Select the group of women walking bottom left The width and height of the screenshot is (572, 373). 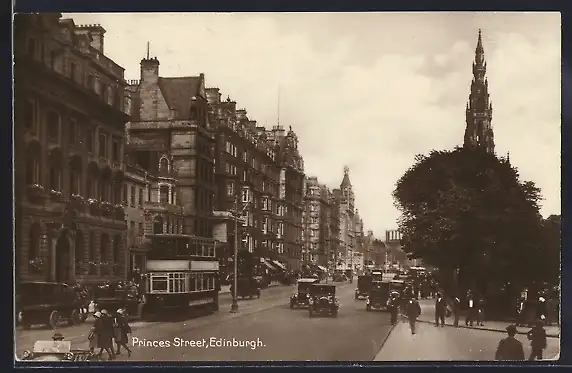click(x=109, y=332)
